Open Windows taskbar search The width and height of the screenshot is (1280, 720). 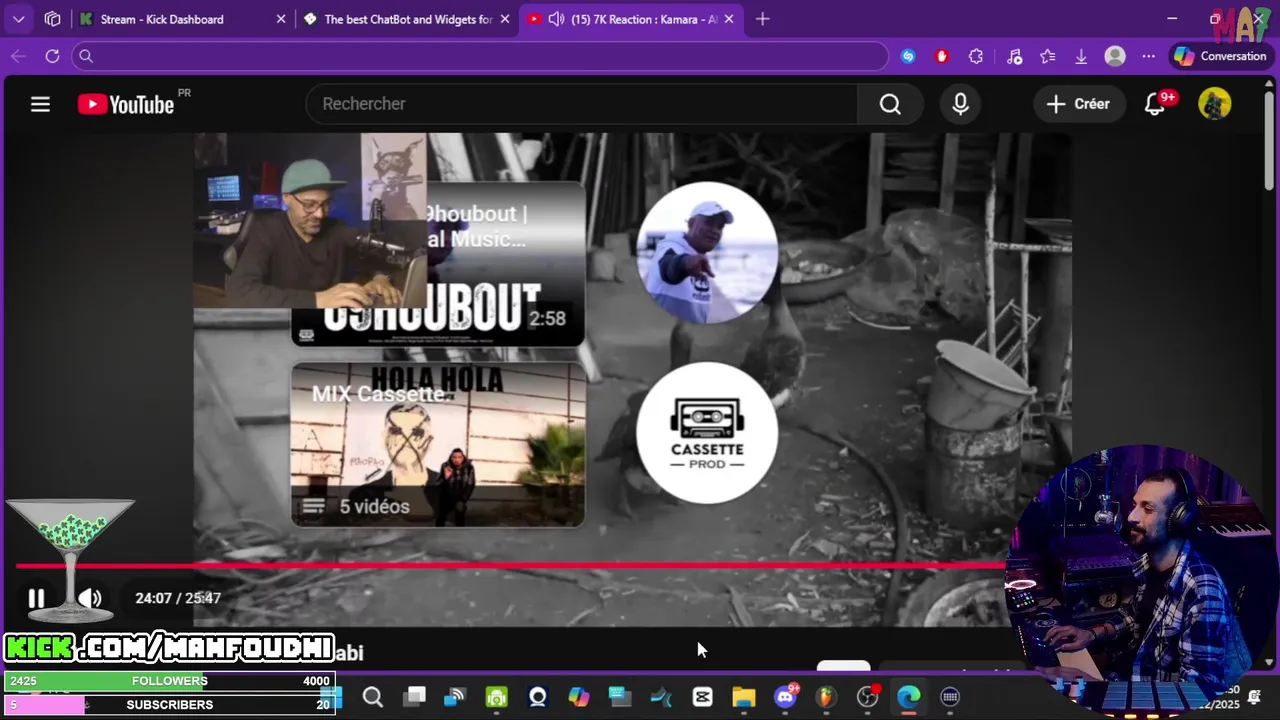tap(373, 697)
